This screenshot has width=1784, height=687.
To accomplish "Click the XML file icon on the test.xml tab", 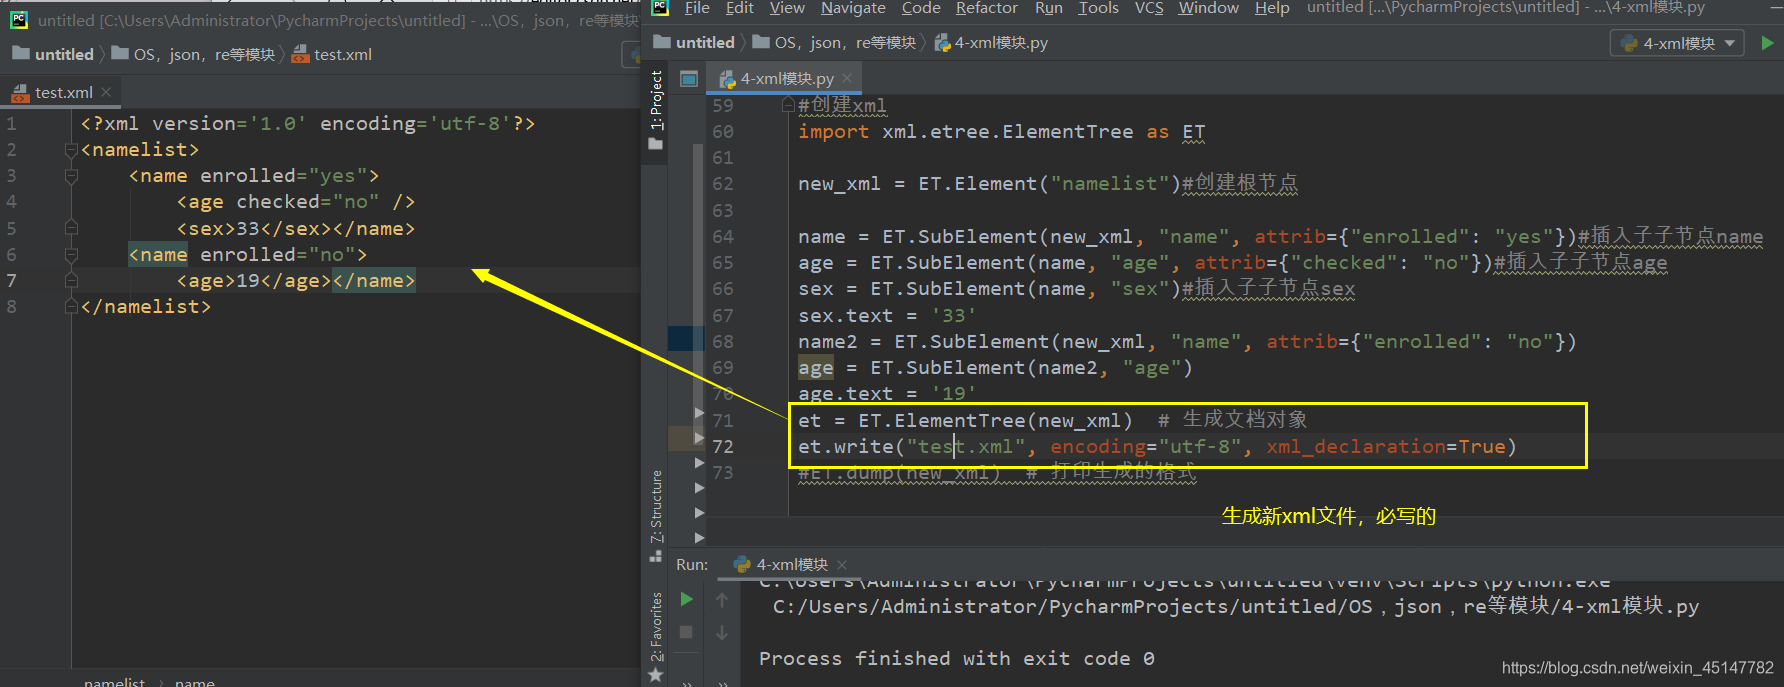I will point(20,93).
